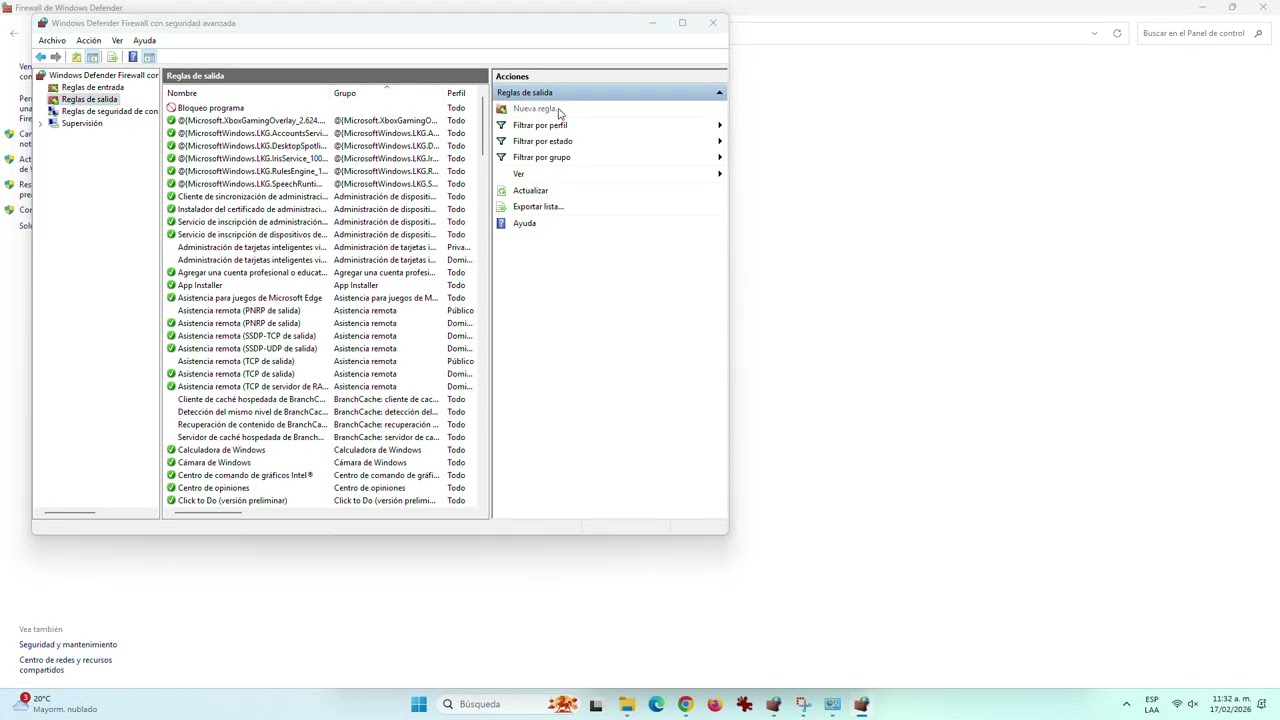Toggle the show/hide console tree icon

(93, 57)
